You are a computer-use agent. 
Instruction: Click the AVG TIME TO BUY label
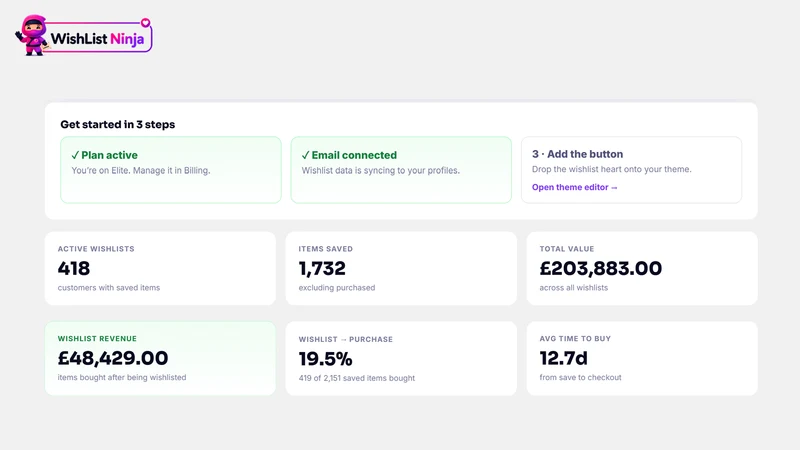575,339
